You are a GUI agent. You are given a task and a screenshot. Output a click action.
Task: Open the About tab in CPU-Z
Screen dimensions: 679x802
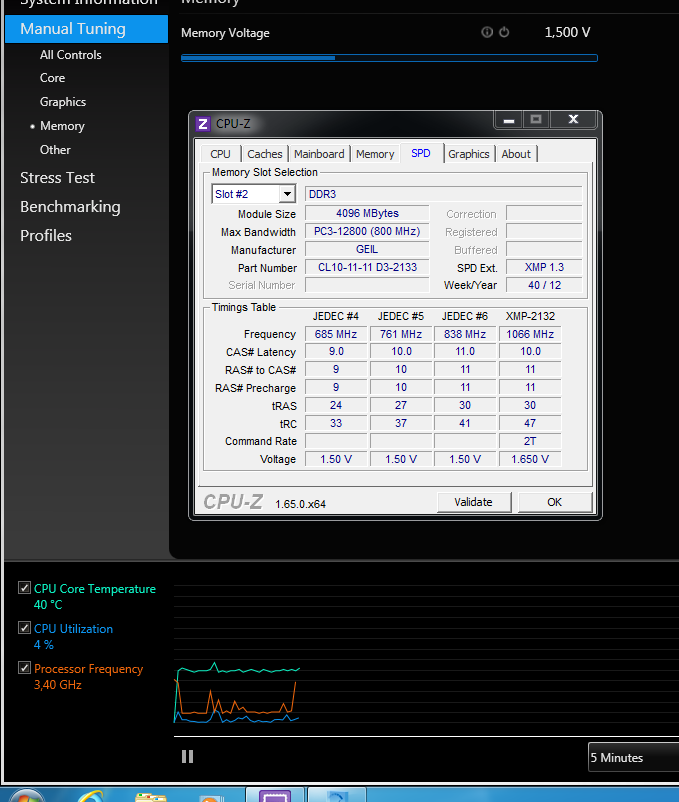(x=516, y=154)
